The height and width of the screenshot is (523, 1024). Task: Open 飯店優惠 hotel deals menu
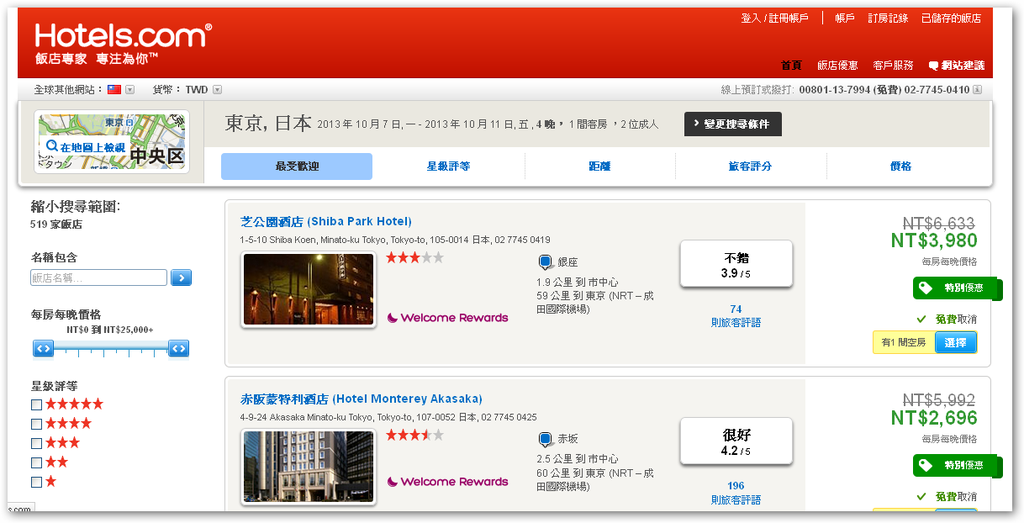pos(837,65)
